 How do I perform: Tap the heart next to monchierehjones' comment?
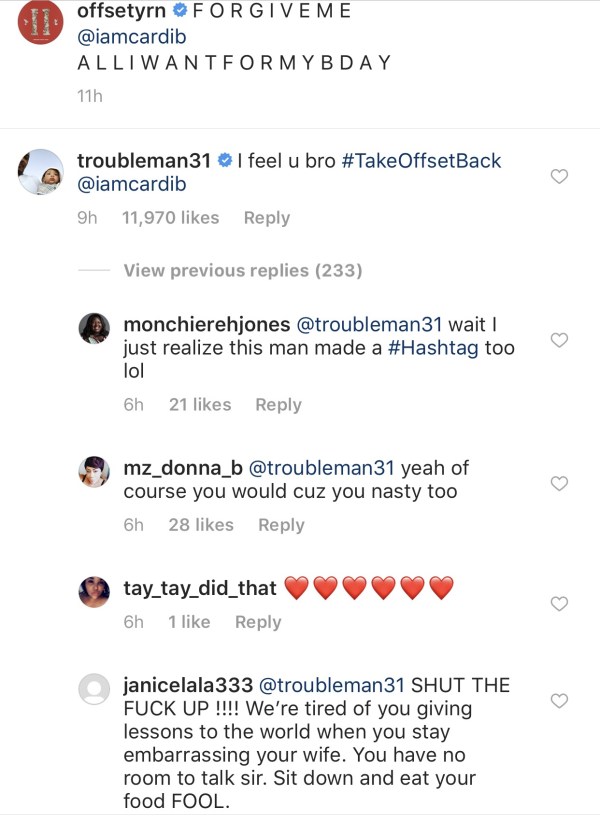tap(560, 341)
